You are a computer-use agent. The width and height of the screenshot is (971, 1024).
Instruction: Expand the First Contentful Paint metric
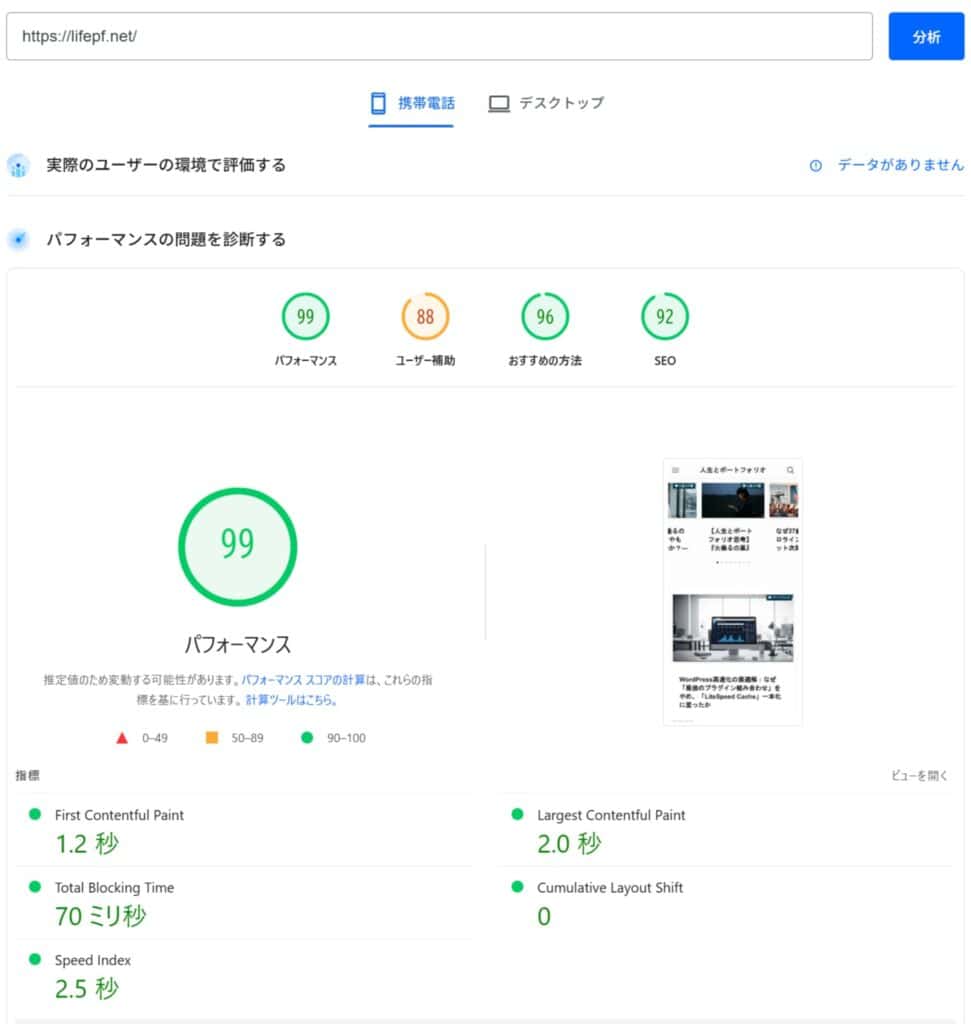(x=119, y=815)
